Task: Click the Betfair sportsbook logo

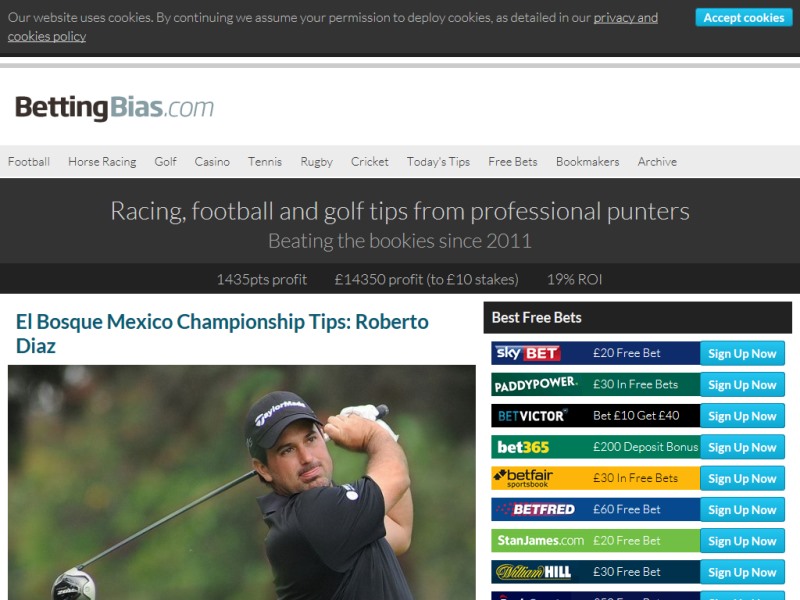Action: [523, 478]
